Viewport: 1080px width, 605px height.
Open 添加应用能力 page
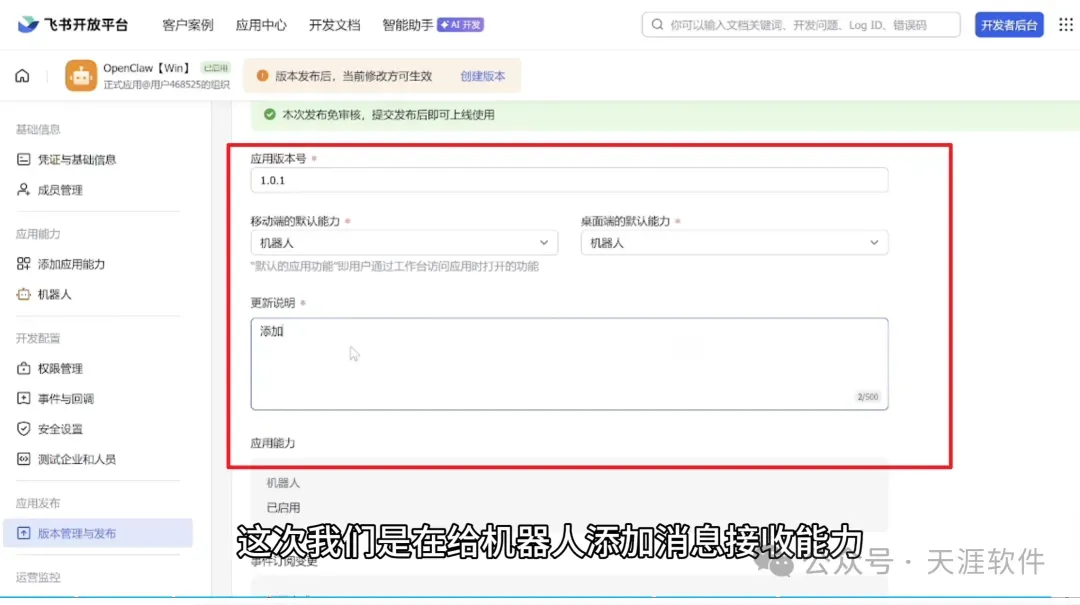click(72, 264)
